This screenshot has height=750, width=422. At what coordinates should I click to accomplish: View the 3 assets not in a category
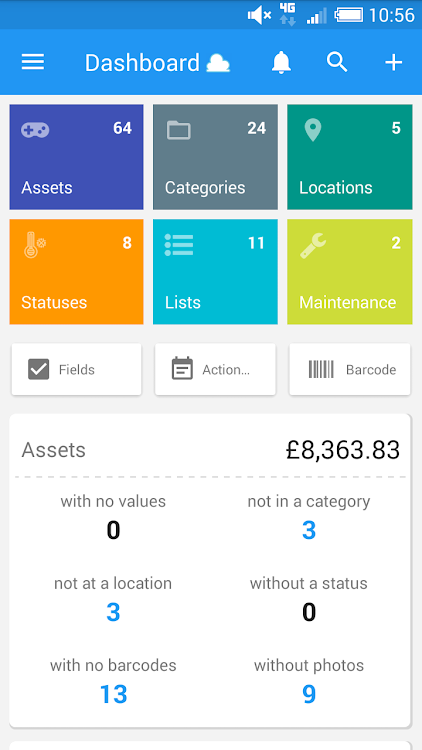[x=309, y=530]
